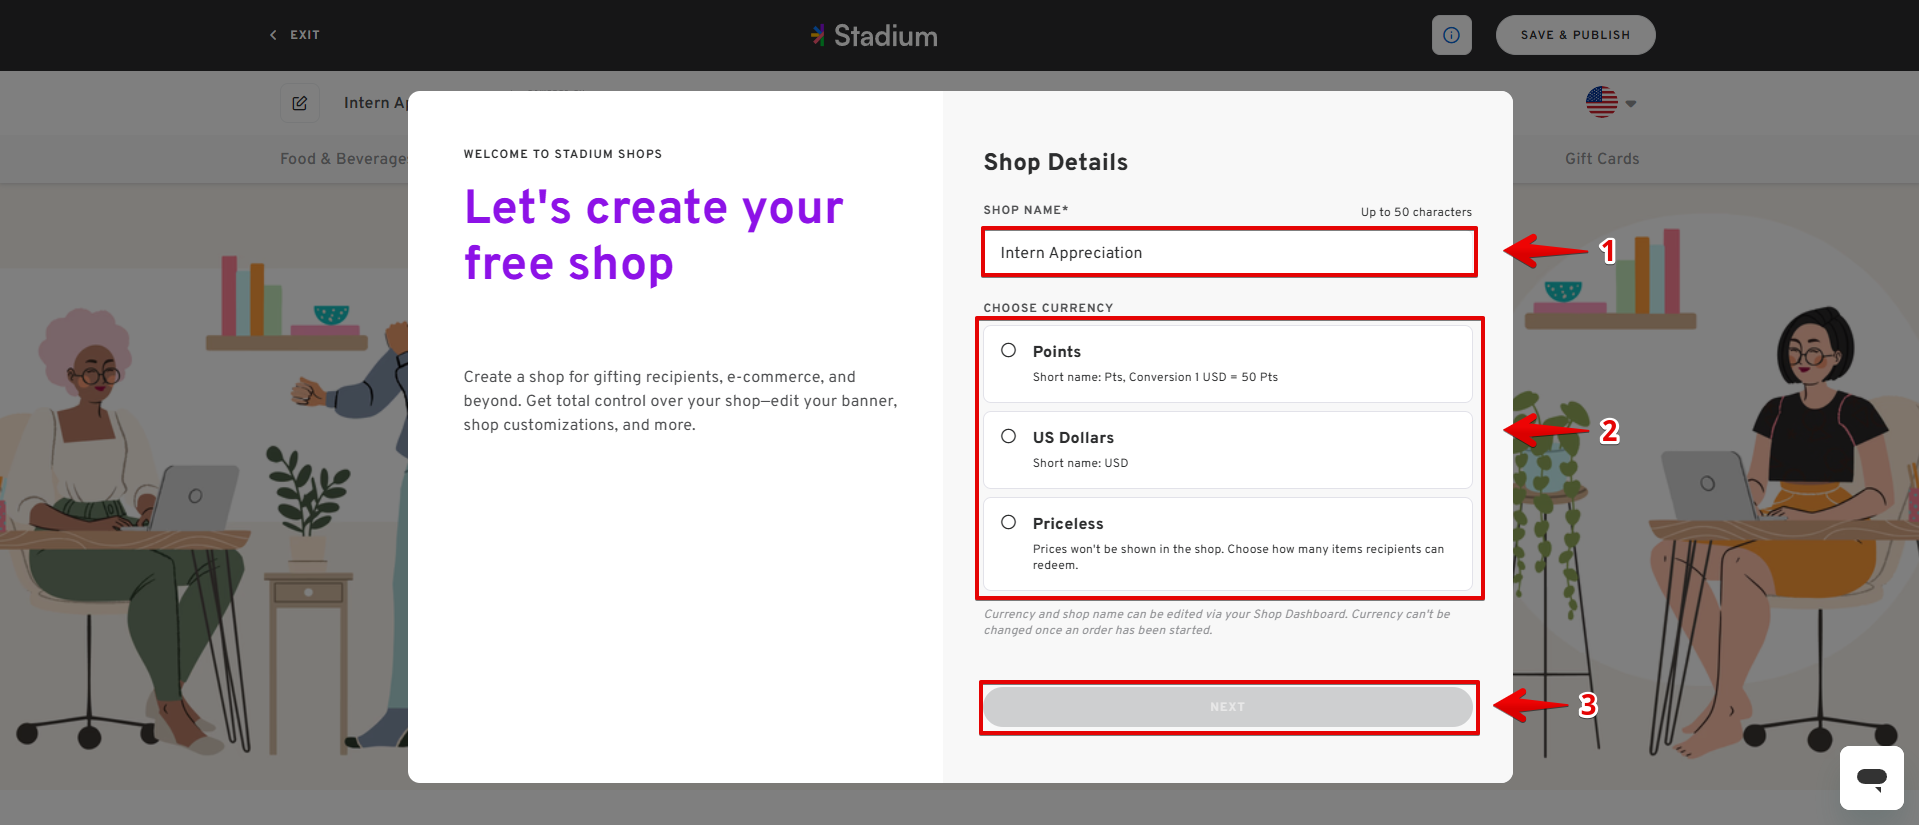Expand the dropdown arrow beside the flag
This screenshot has width=1919, height=825.
[x=1631, y=104]
